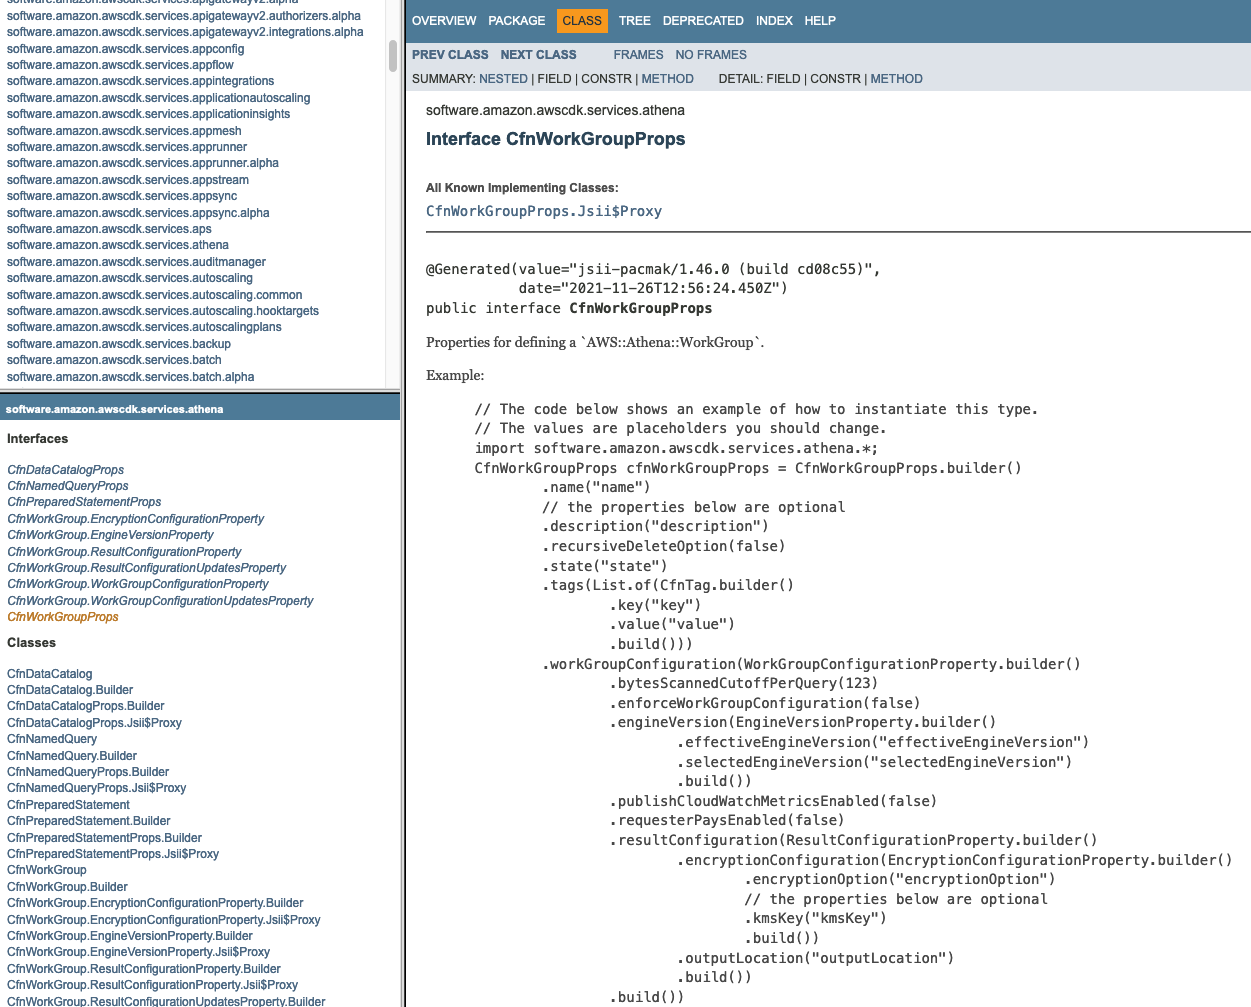This screenshot has height=1007, width=1251.
Task: Open CfnWorkGroup.ResultConfigurationProperty.Jsii$Proxy class
Action: pyautogui.click(x=152, y=985)
